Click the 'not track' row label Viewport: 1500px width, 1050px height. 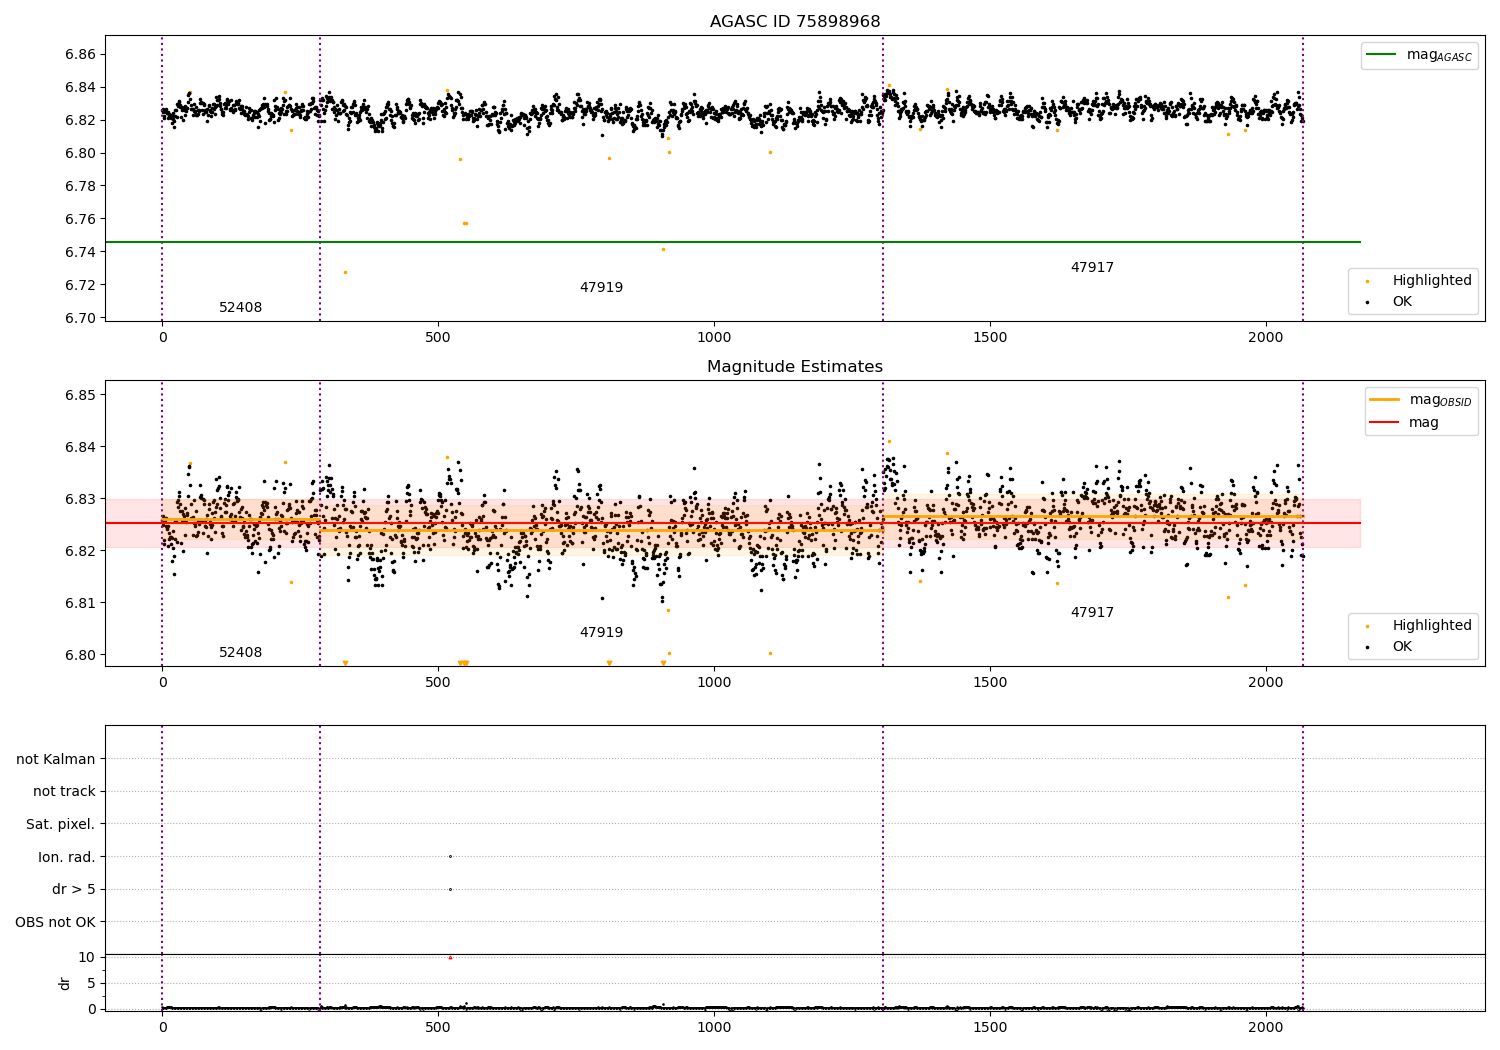pyautogui.click(x=64, y=792)
